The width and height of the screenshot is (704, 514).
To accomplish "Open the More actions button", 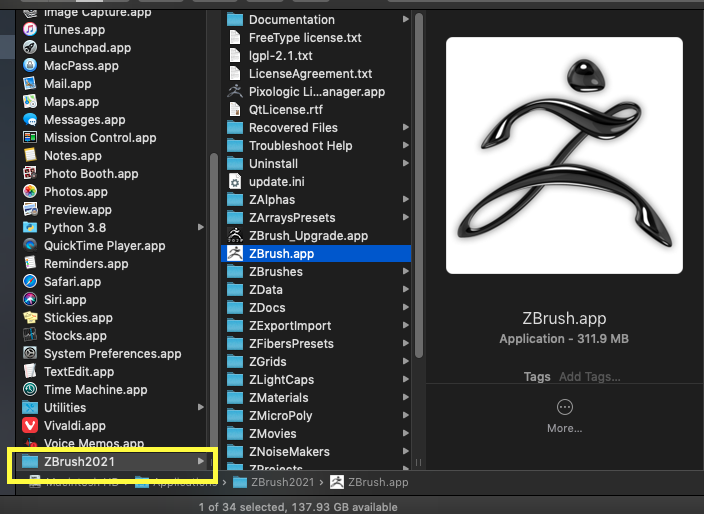I will point(564,407).
